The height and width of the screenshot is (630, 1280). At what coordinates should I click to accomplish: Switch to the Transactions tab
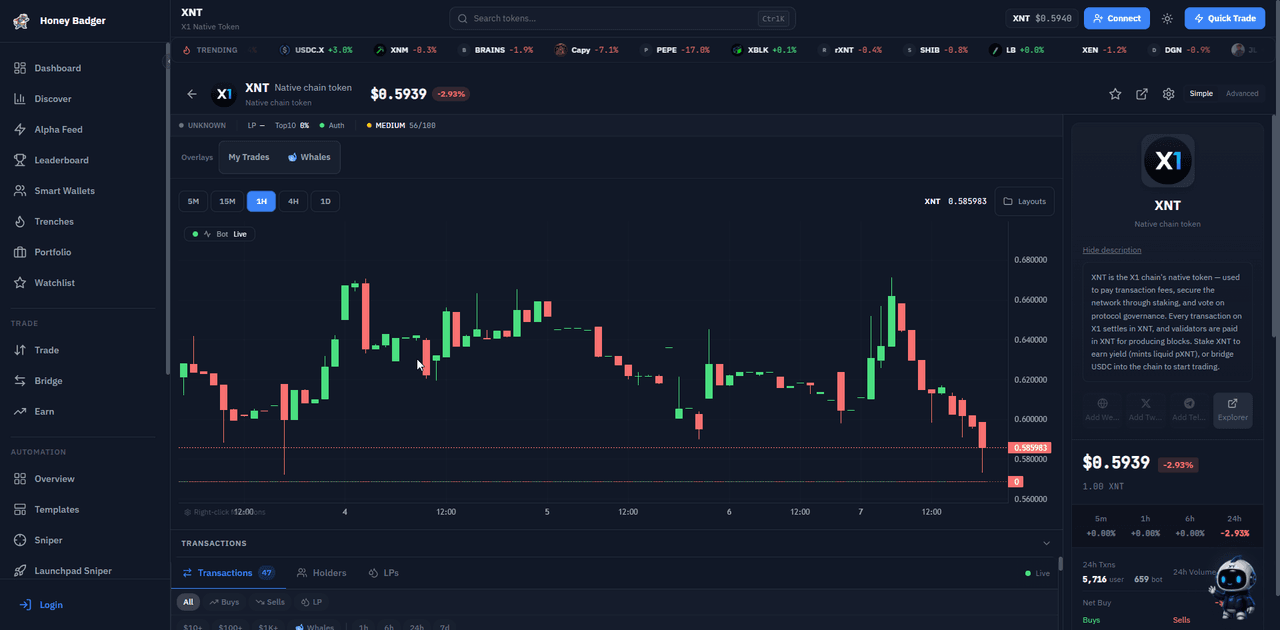click(x=227, y=573)
